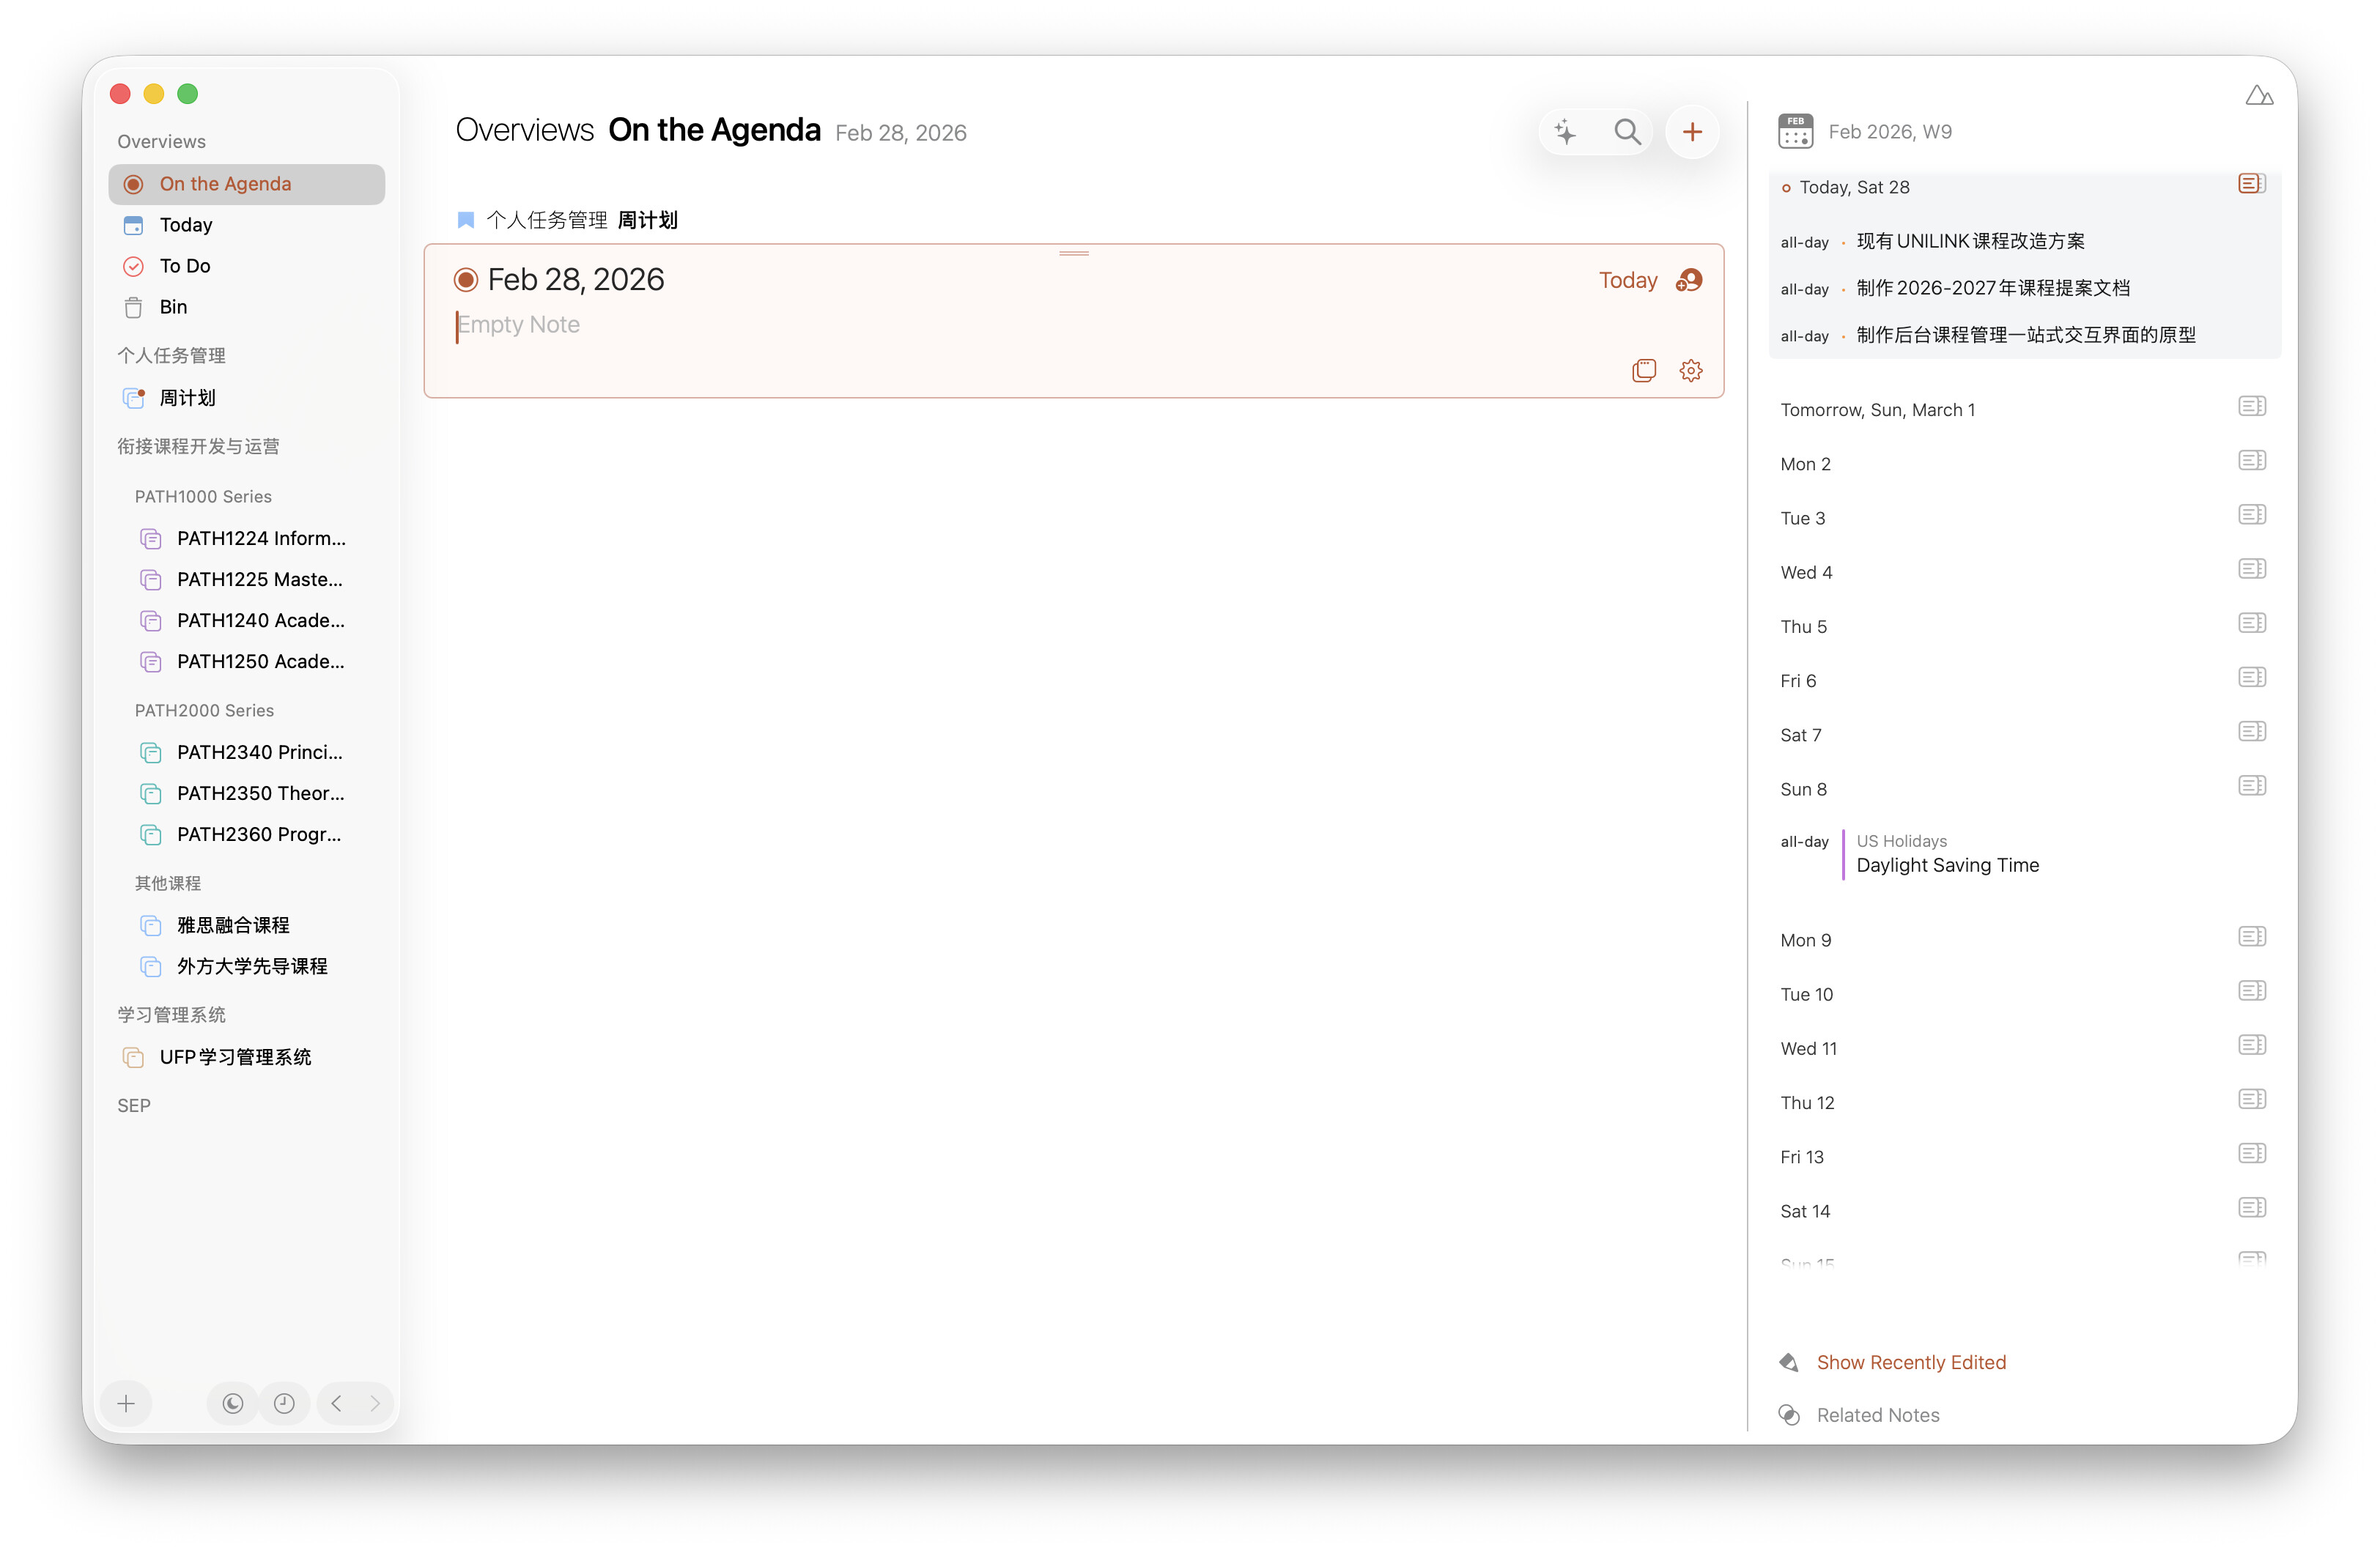Image resolution: width=2380 pixels, height=1553 pixels.
Task: Click the copy note icon in note footer
Action: 1643,371
